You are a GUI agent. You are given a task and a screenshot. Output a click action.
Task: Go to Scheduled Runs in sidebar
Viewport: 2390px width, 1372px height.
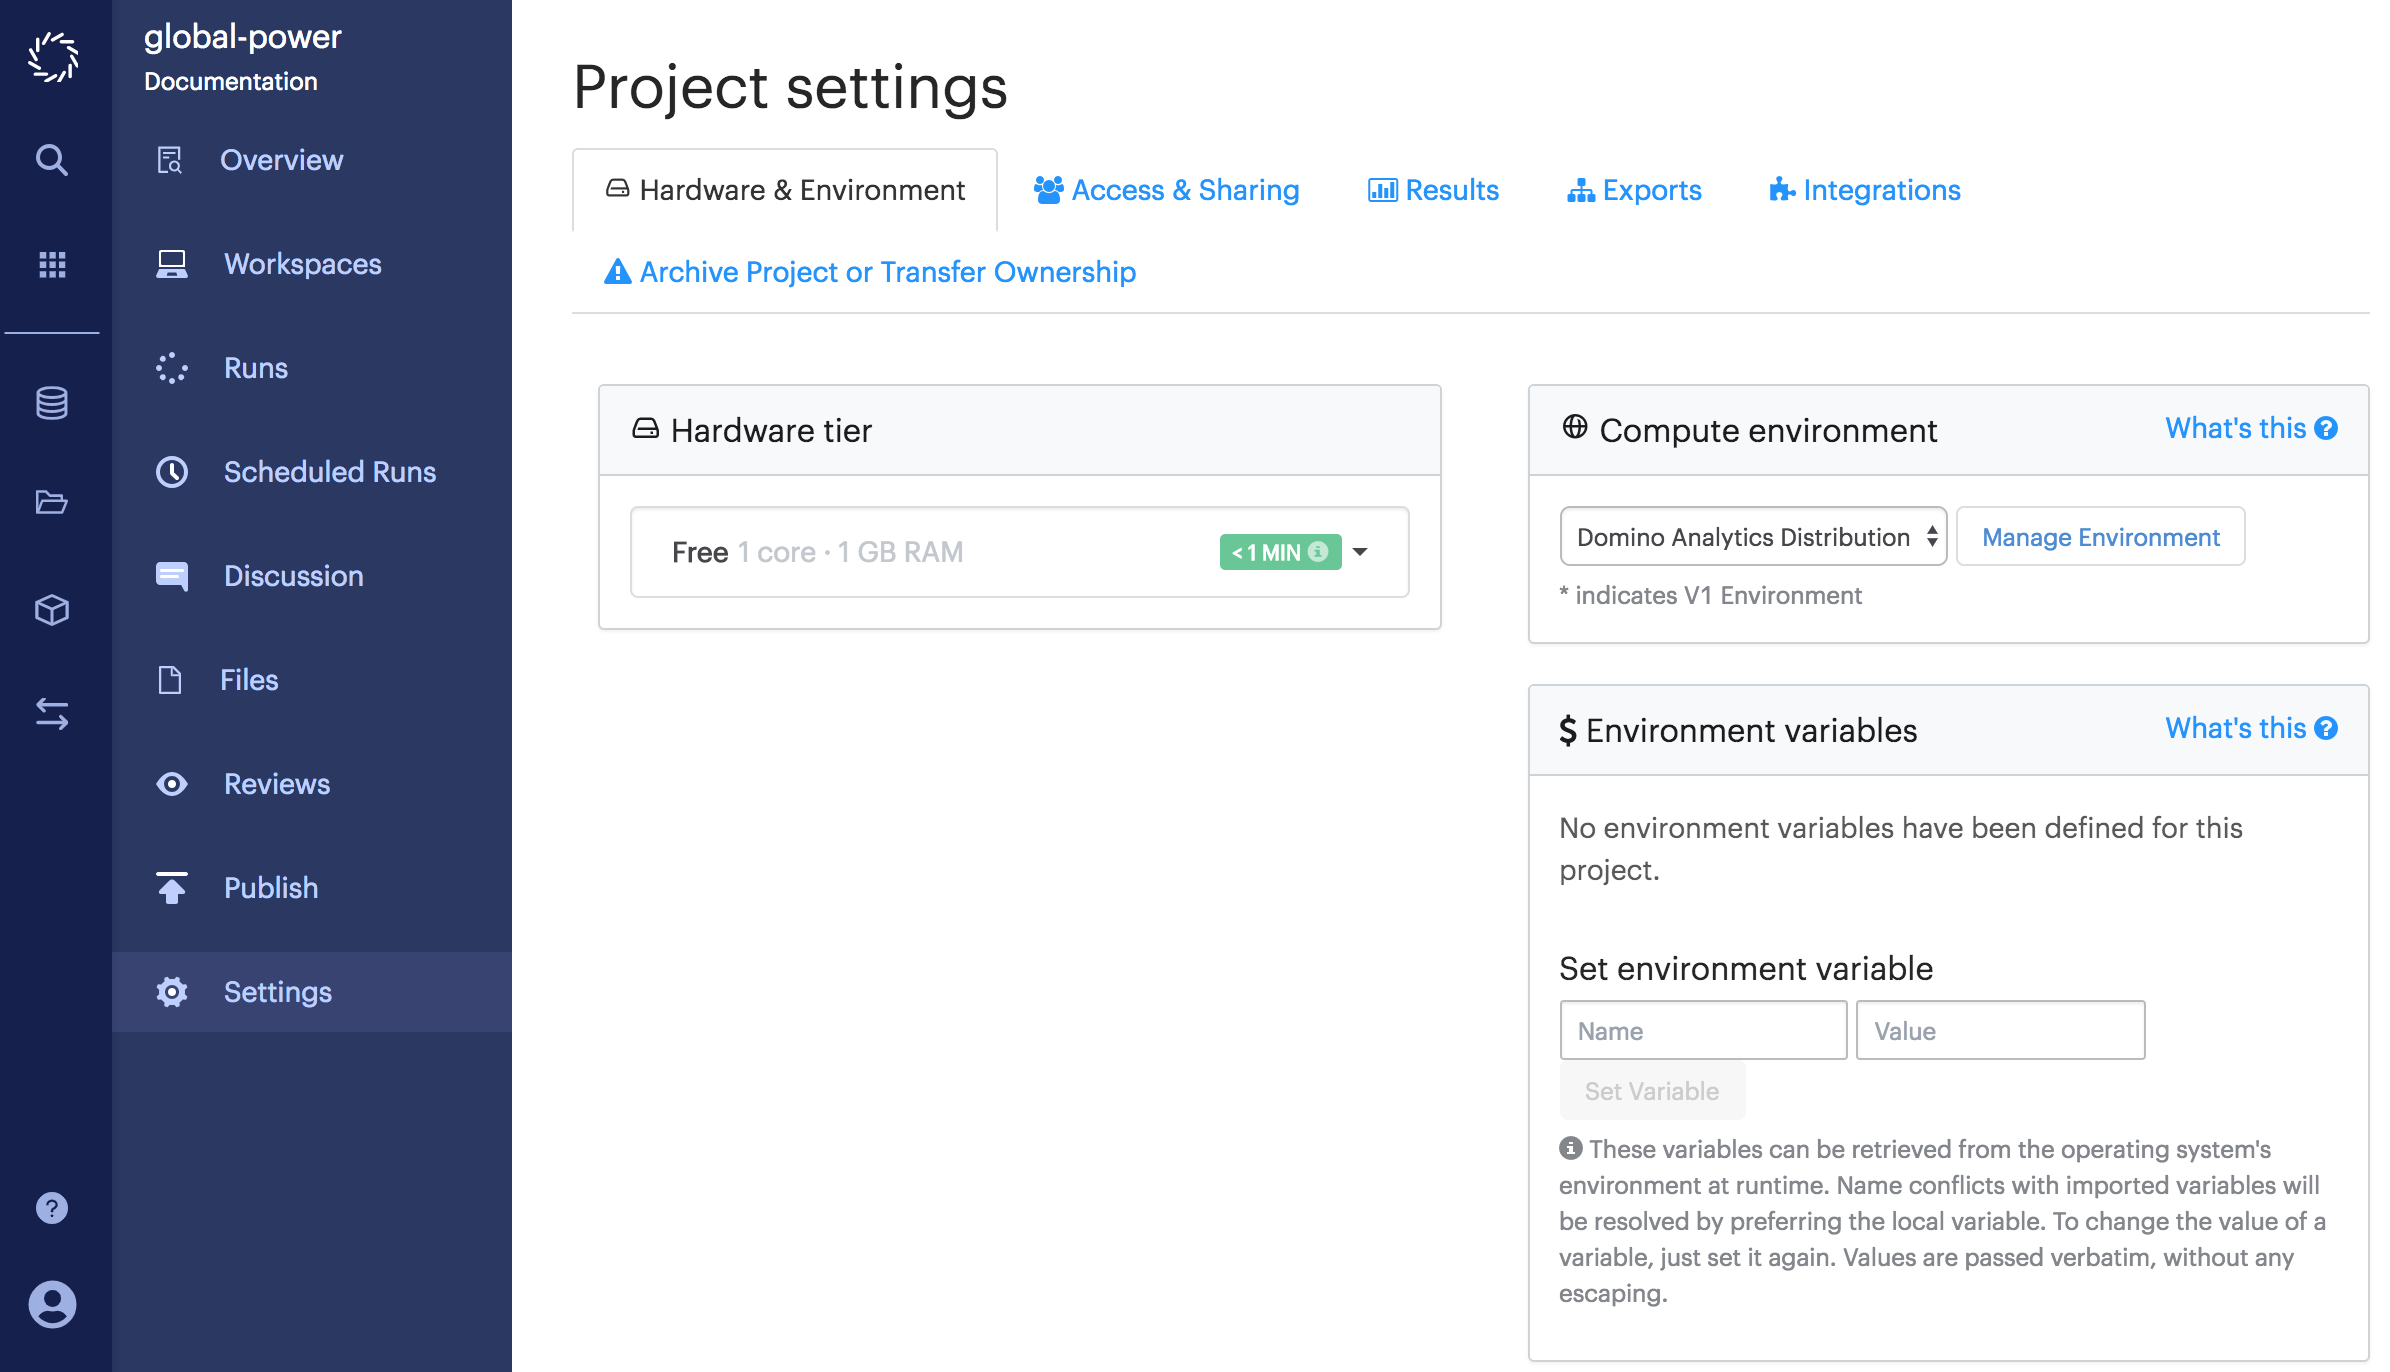(330, 472)
